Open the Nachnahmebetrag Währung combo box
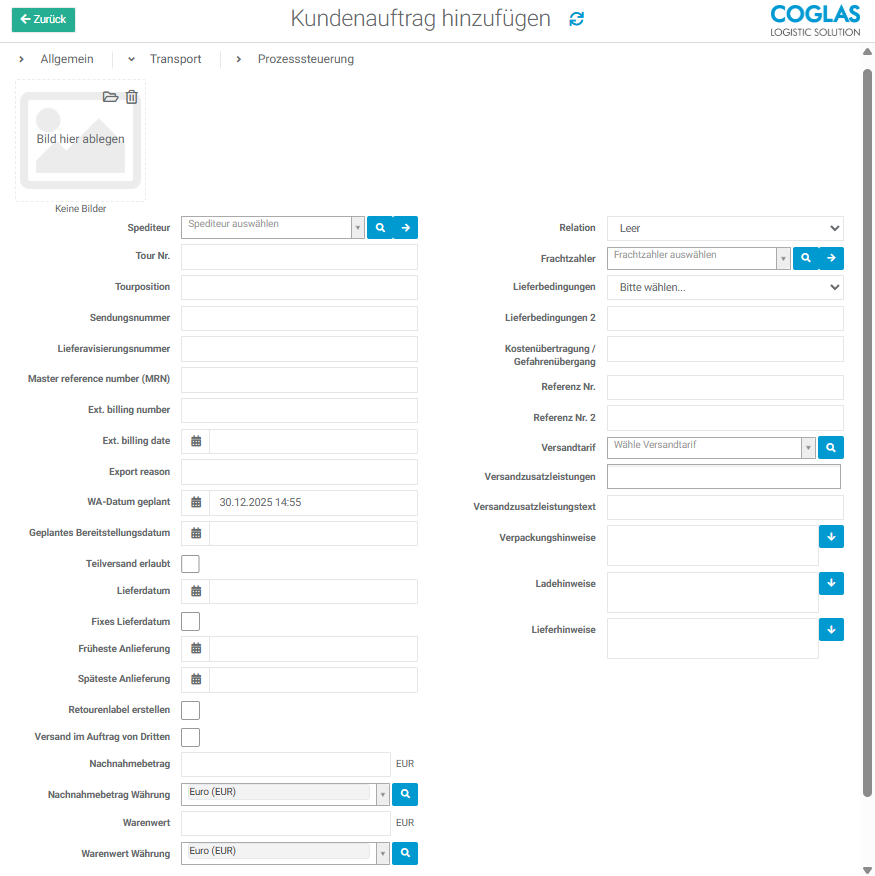Viewport: 875px width, 876px height. 285,795
